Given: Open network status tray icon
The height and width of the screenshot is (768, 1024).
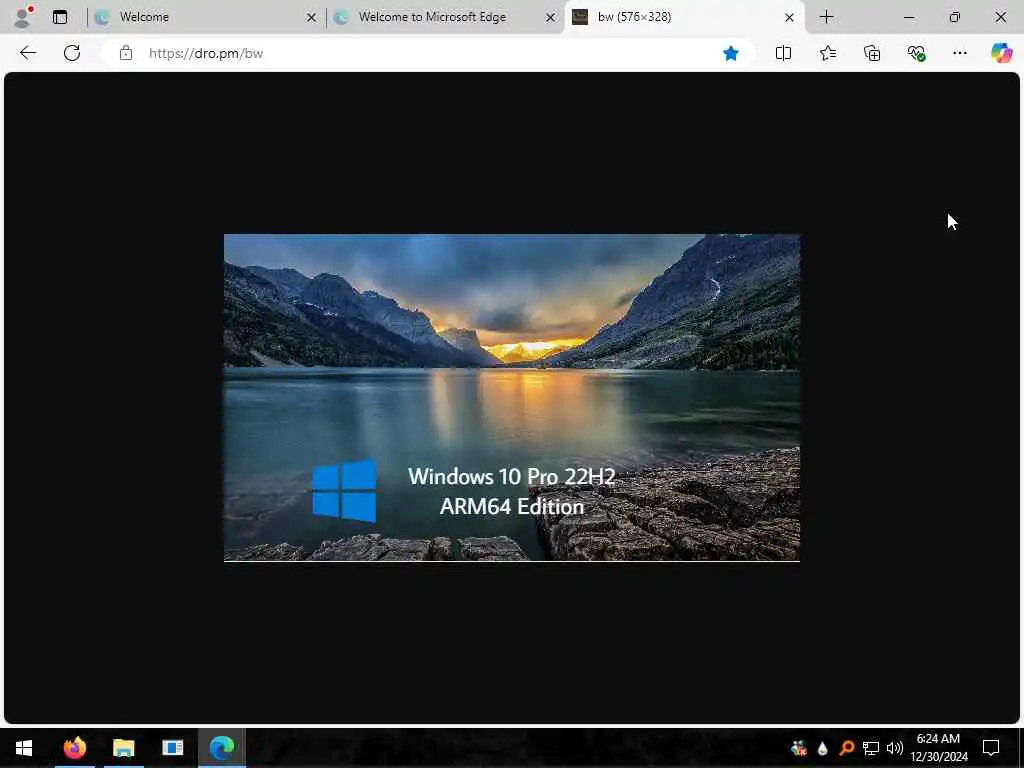Looking at the screenshot, I should (x=871, y=748).
